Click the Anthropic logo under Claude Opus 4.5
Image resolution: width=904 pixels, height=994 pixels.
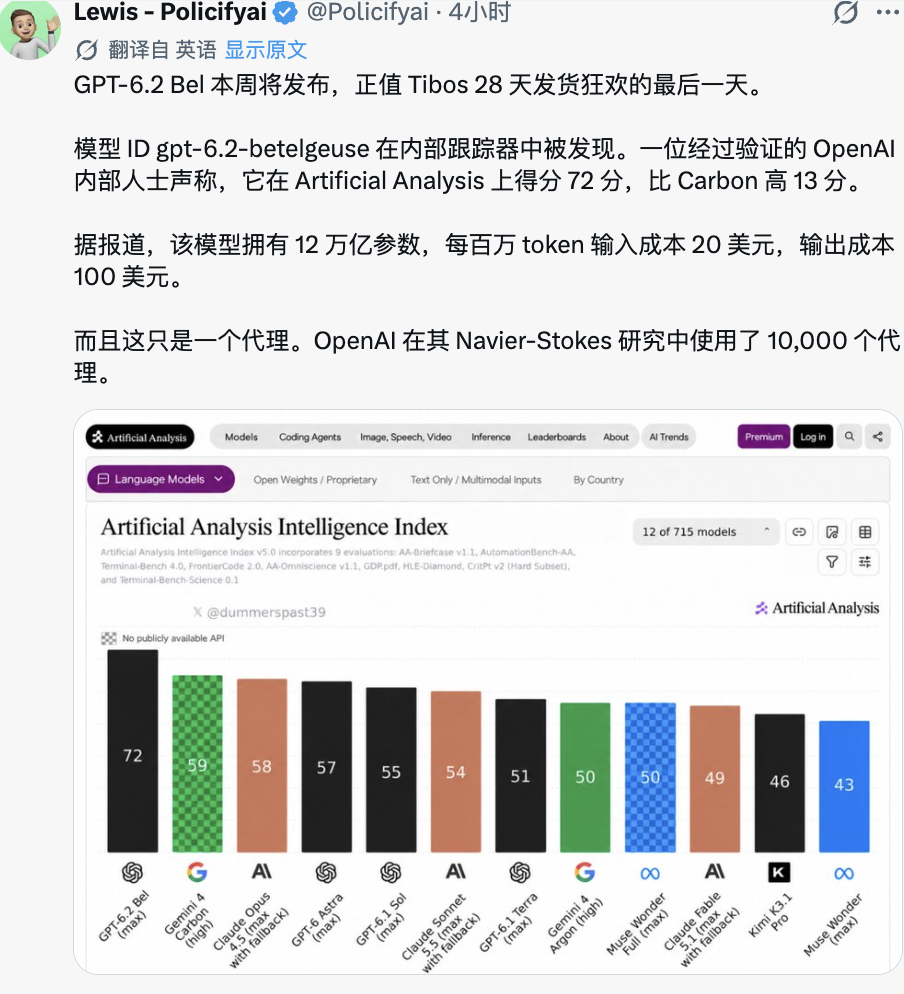click(x=262, y=872)
